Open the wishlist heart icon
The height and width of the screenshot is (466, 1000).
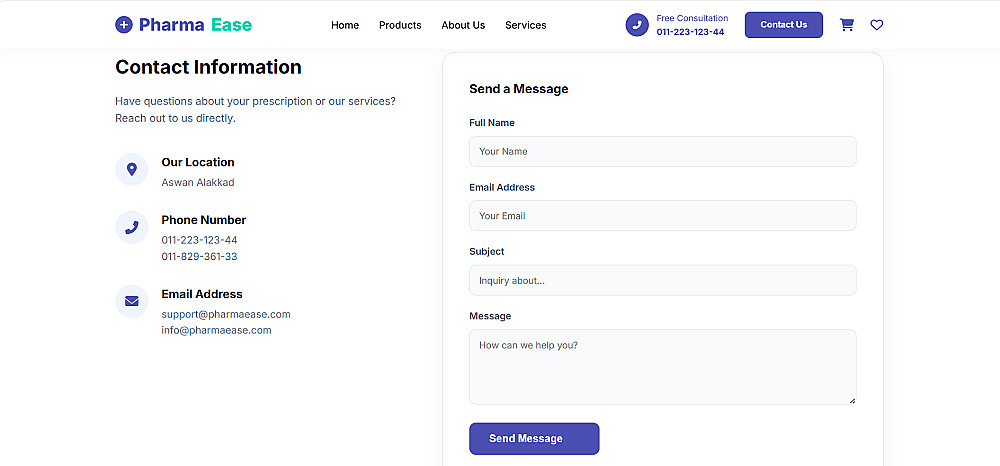[877, 25]
